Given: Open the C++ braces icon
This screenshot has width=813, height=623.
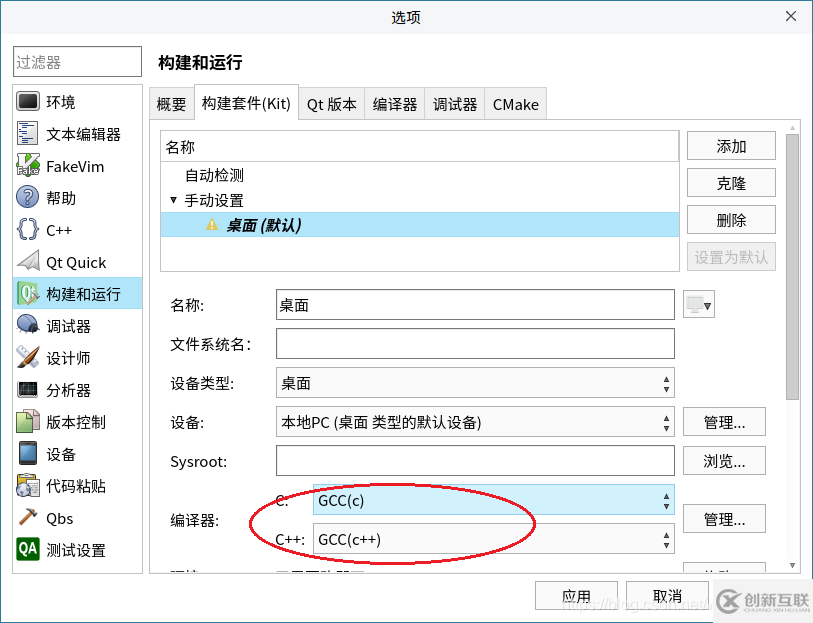Looking at the screenshot, I should [x=27, y=229].
